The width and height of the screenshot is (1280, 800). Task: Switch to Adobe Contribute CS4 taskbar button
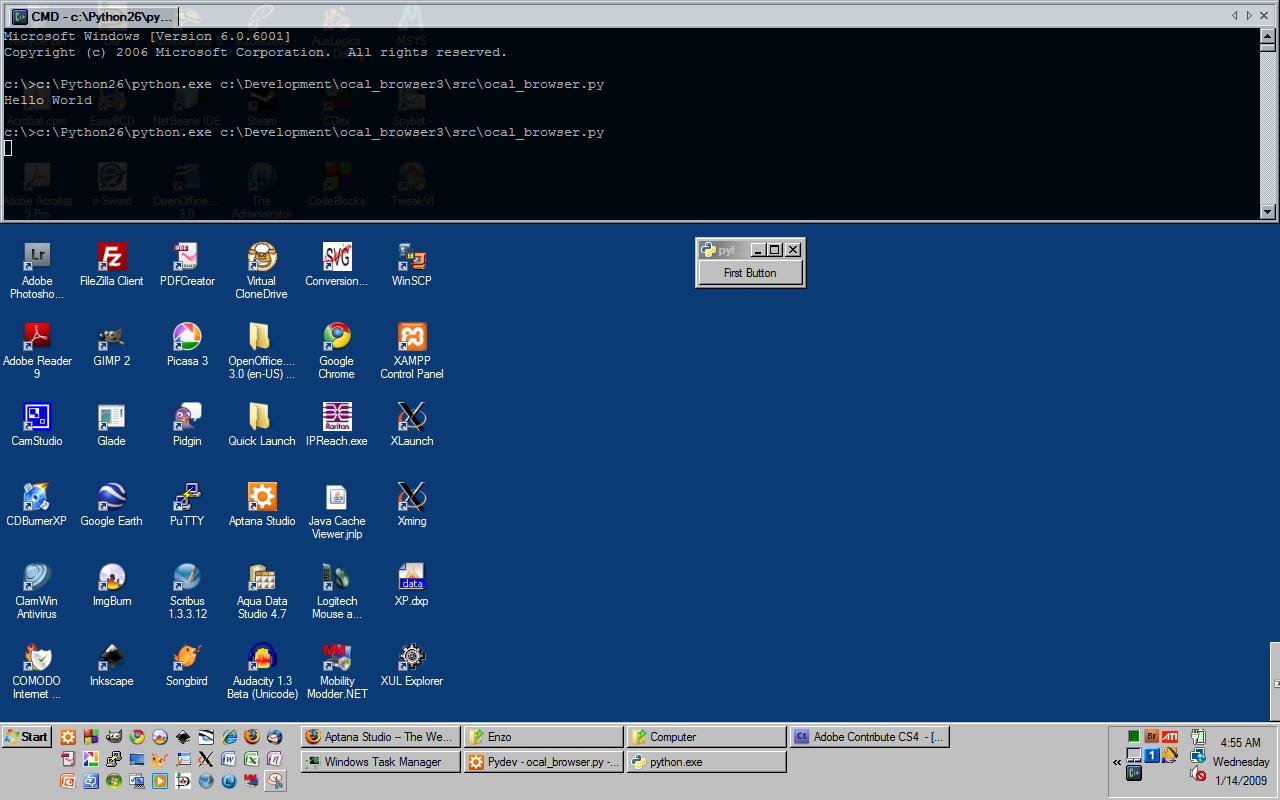click(870, 737)
